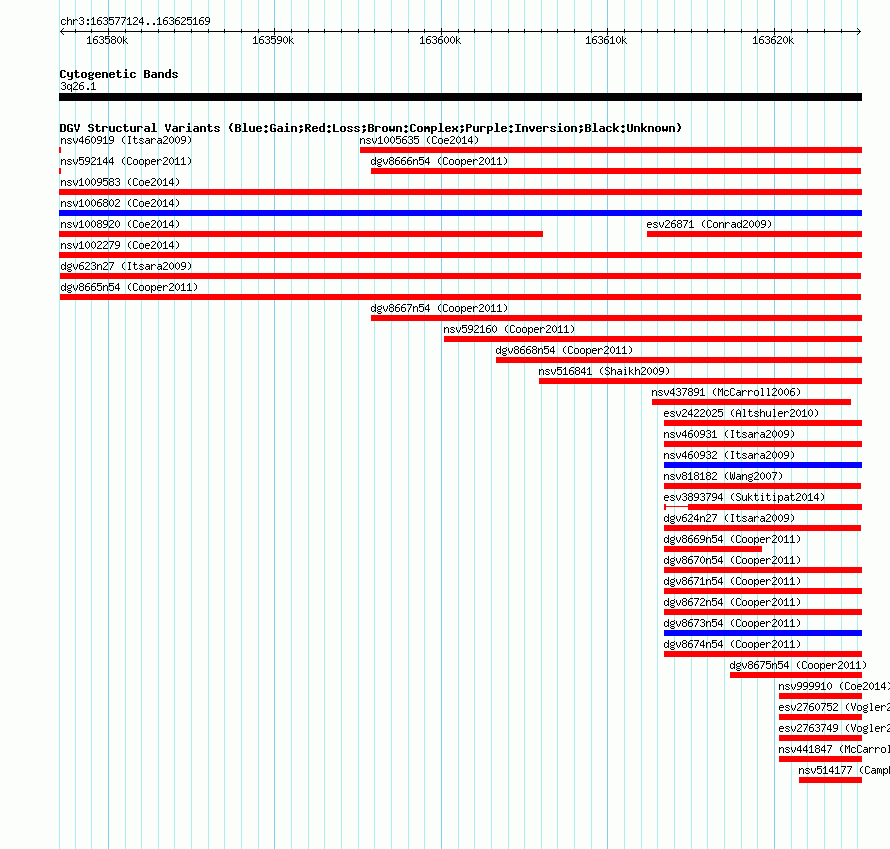Click the red nsv1008920 loss bar
890x849 pixels.
click(x=301, y=234)
